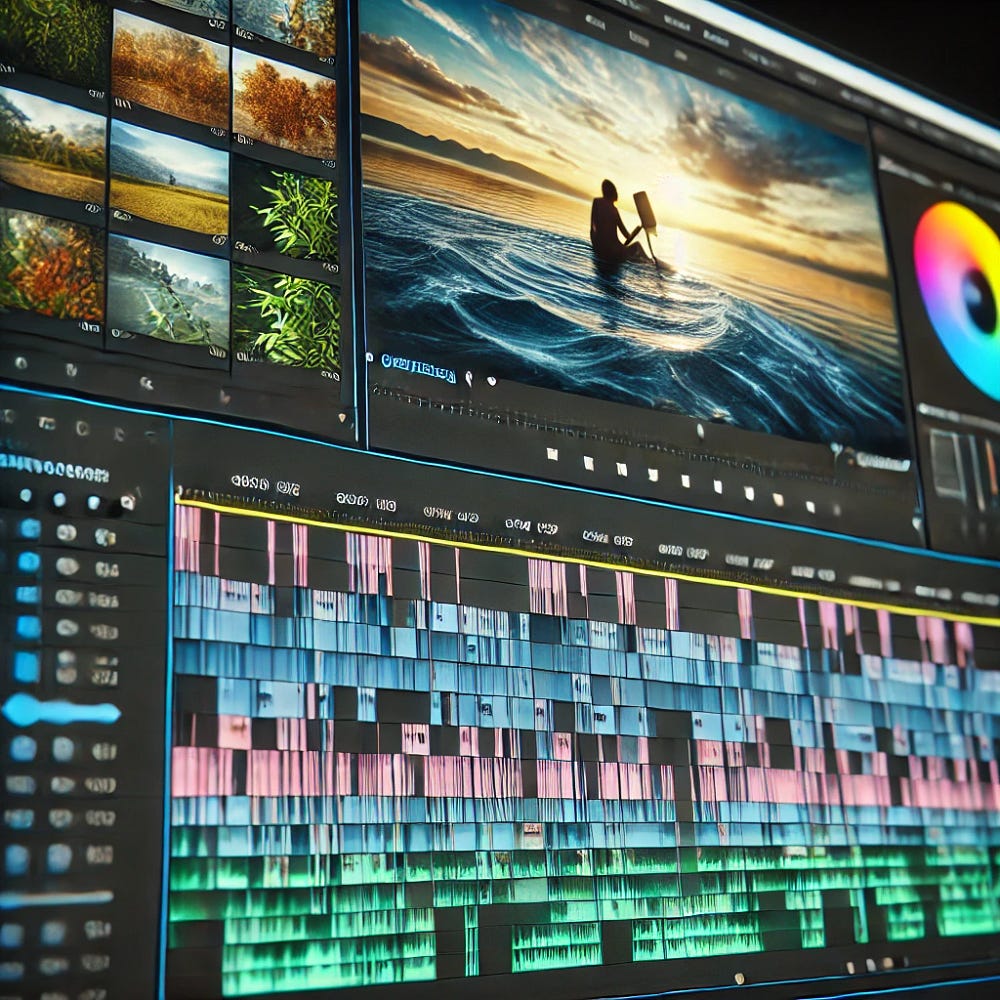Open the orange tree against blue sky thumbnail
Image resolution: width=1000 pixels, height=1000 pixels.
pos(284,103)
